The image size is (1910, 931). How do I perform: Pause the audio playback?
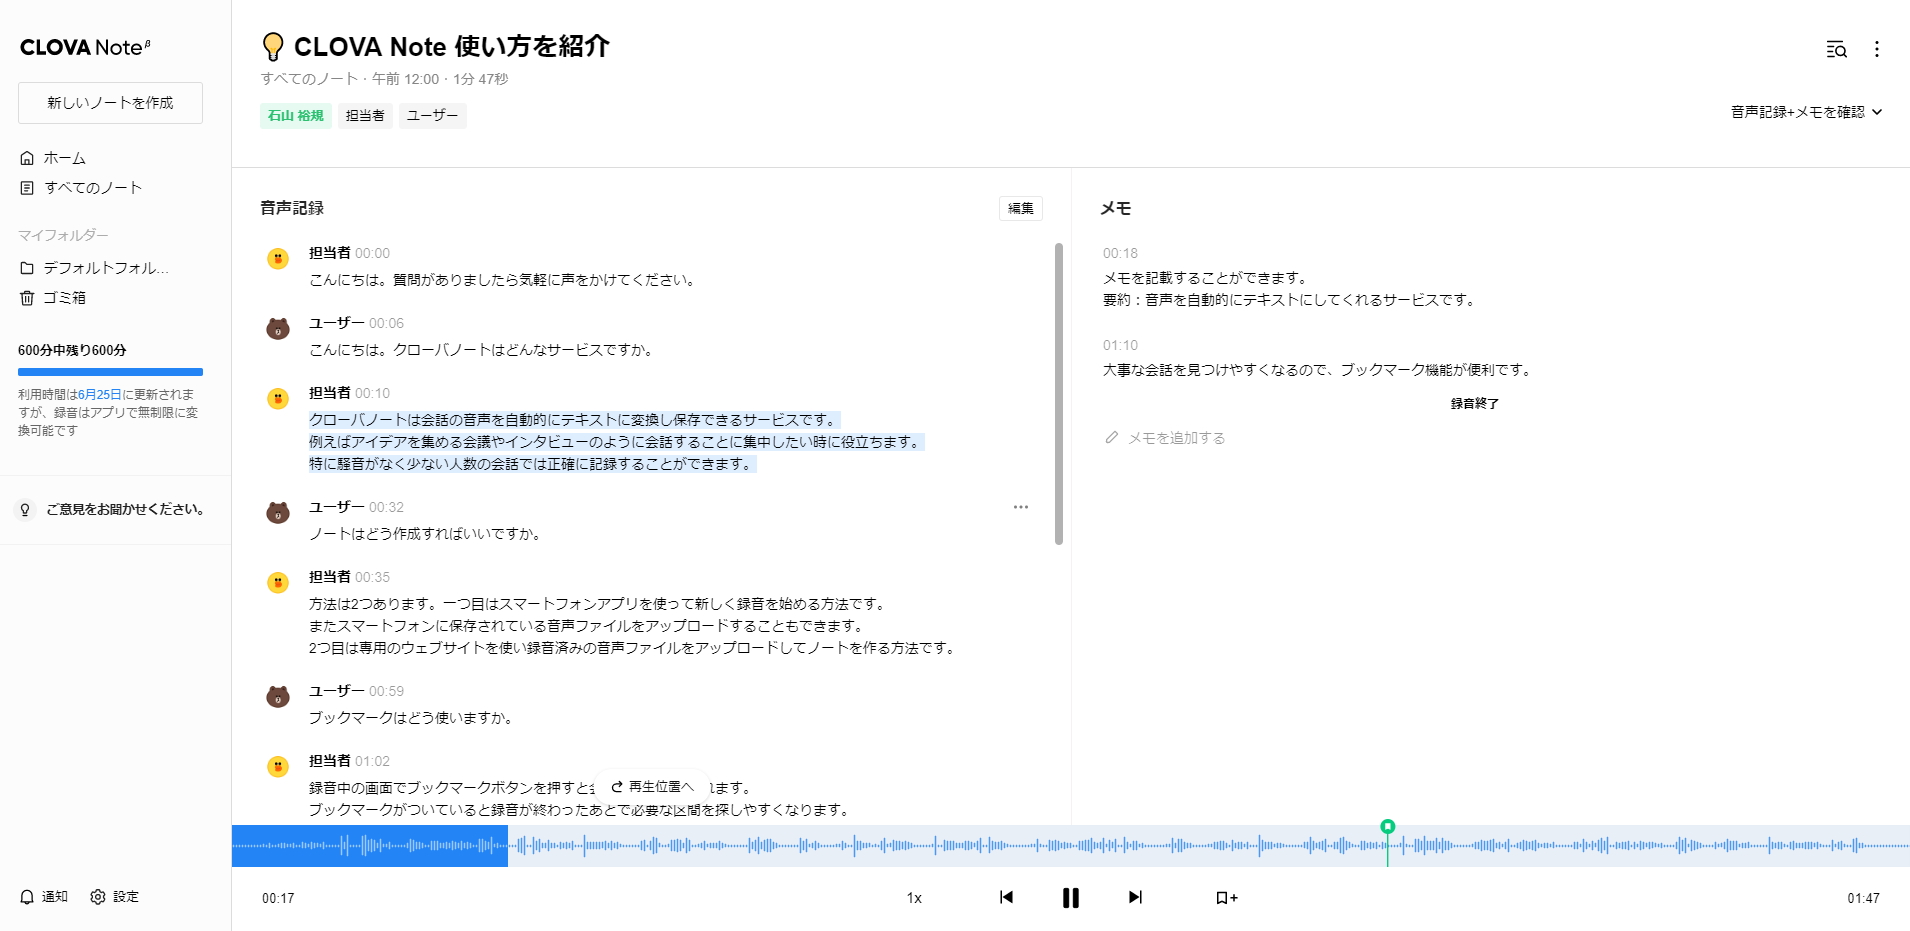click(1070, 897)
